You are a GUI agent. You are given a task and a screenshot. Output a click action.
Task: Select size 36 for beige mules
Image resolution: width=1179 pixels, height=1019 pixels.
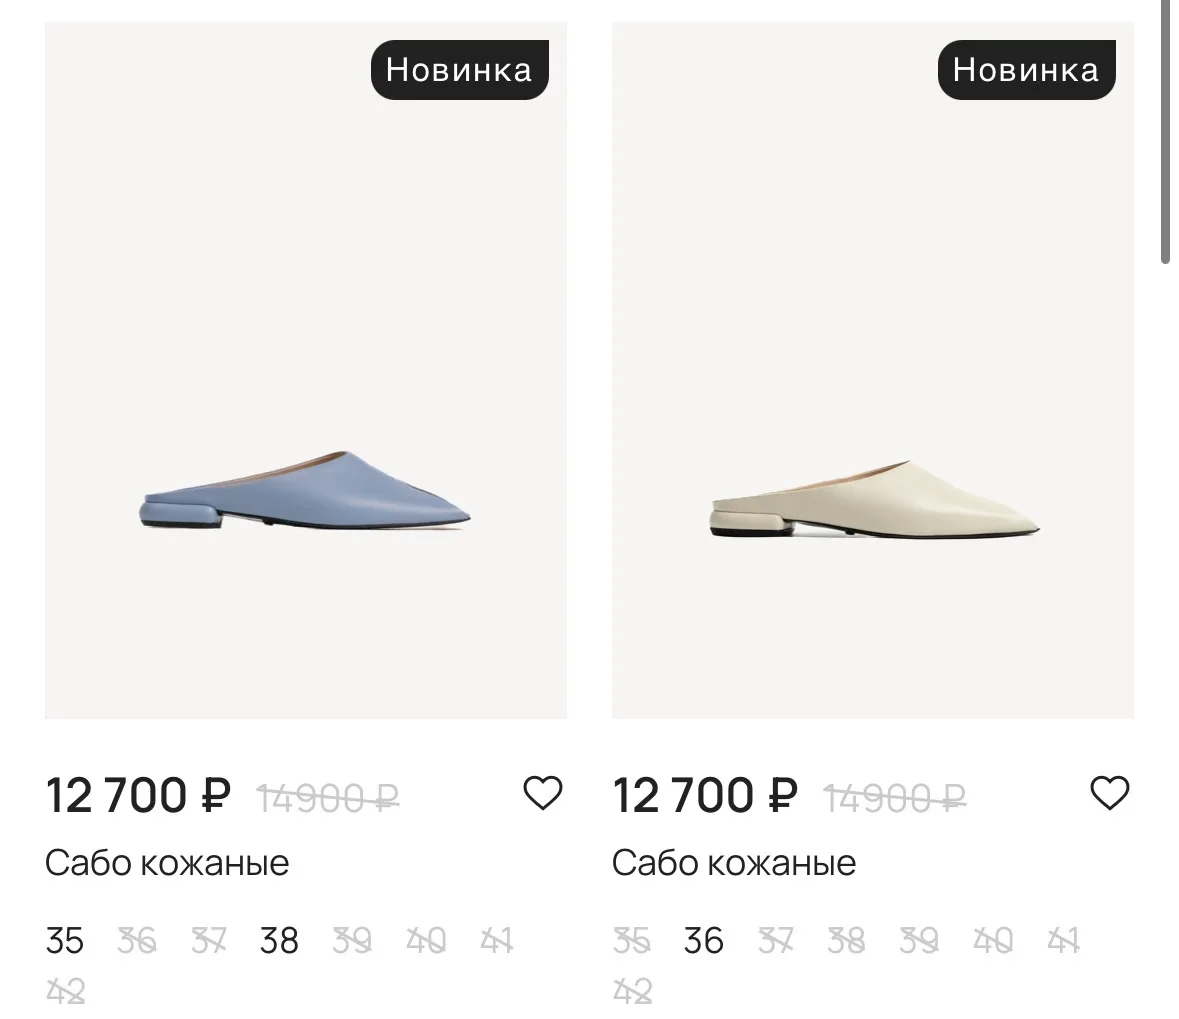tap(704, 941)
